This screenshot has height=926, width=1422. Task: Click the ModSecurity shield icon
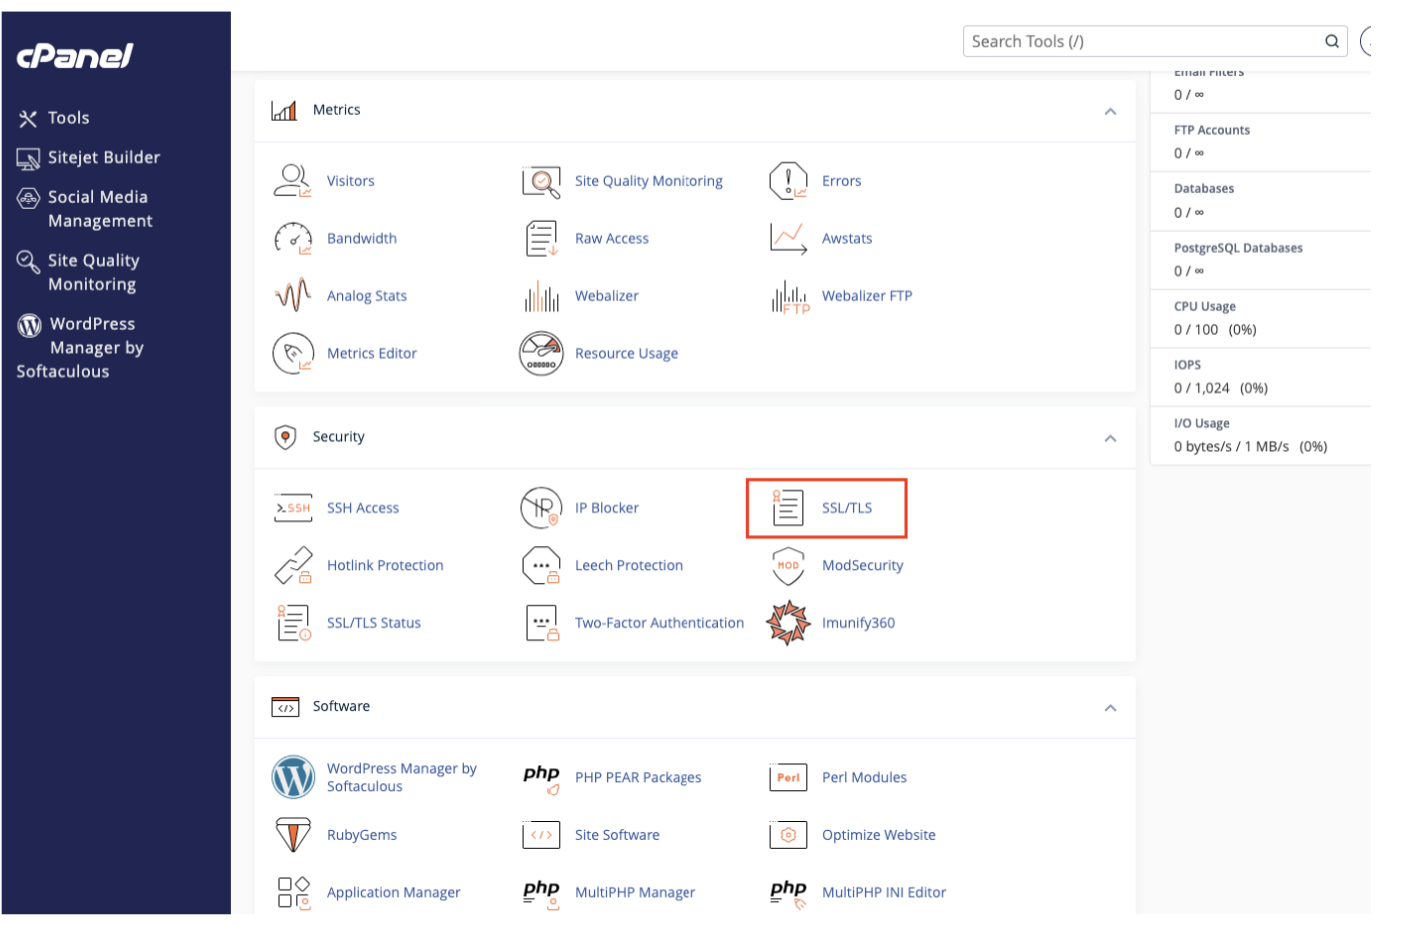coord(788,566)
